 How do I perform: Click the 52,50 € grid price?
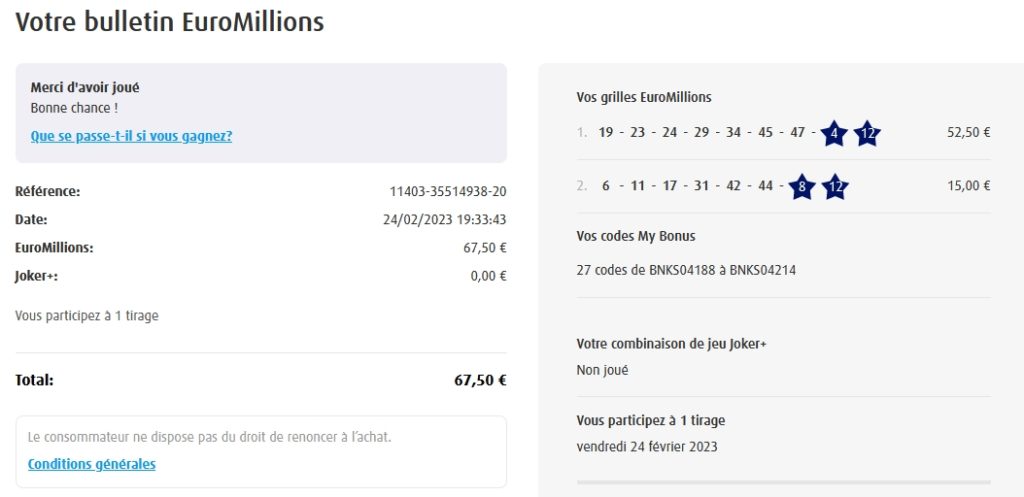pyautogui.click(x=968, y=132)
